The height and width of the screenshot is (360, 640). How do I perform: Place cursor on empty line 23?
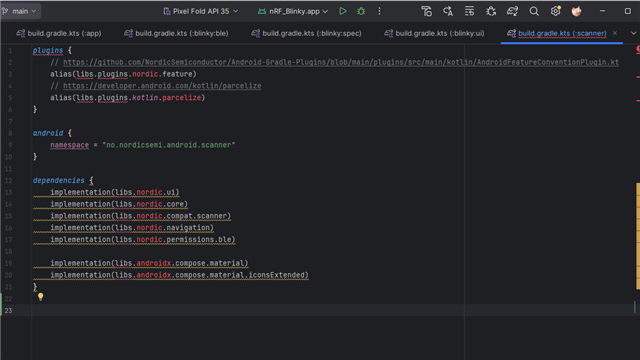click(x=333, y=311)
